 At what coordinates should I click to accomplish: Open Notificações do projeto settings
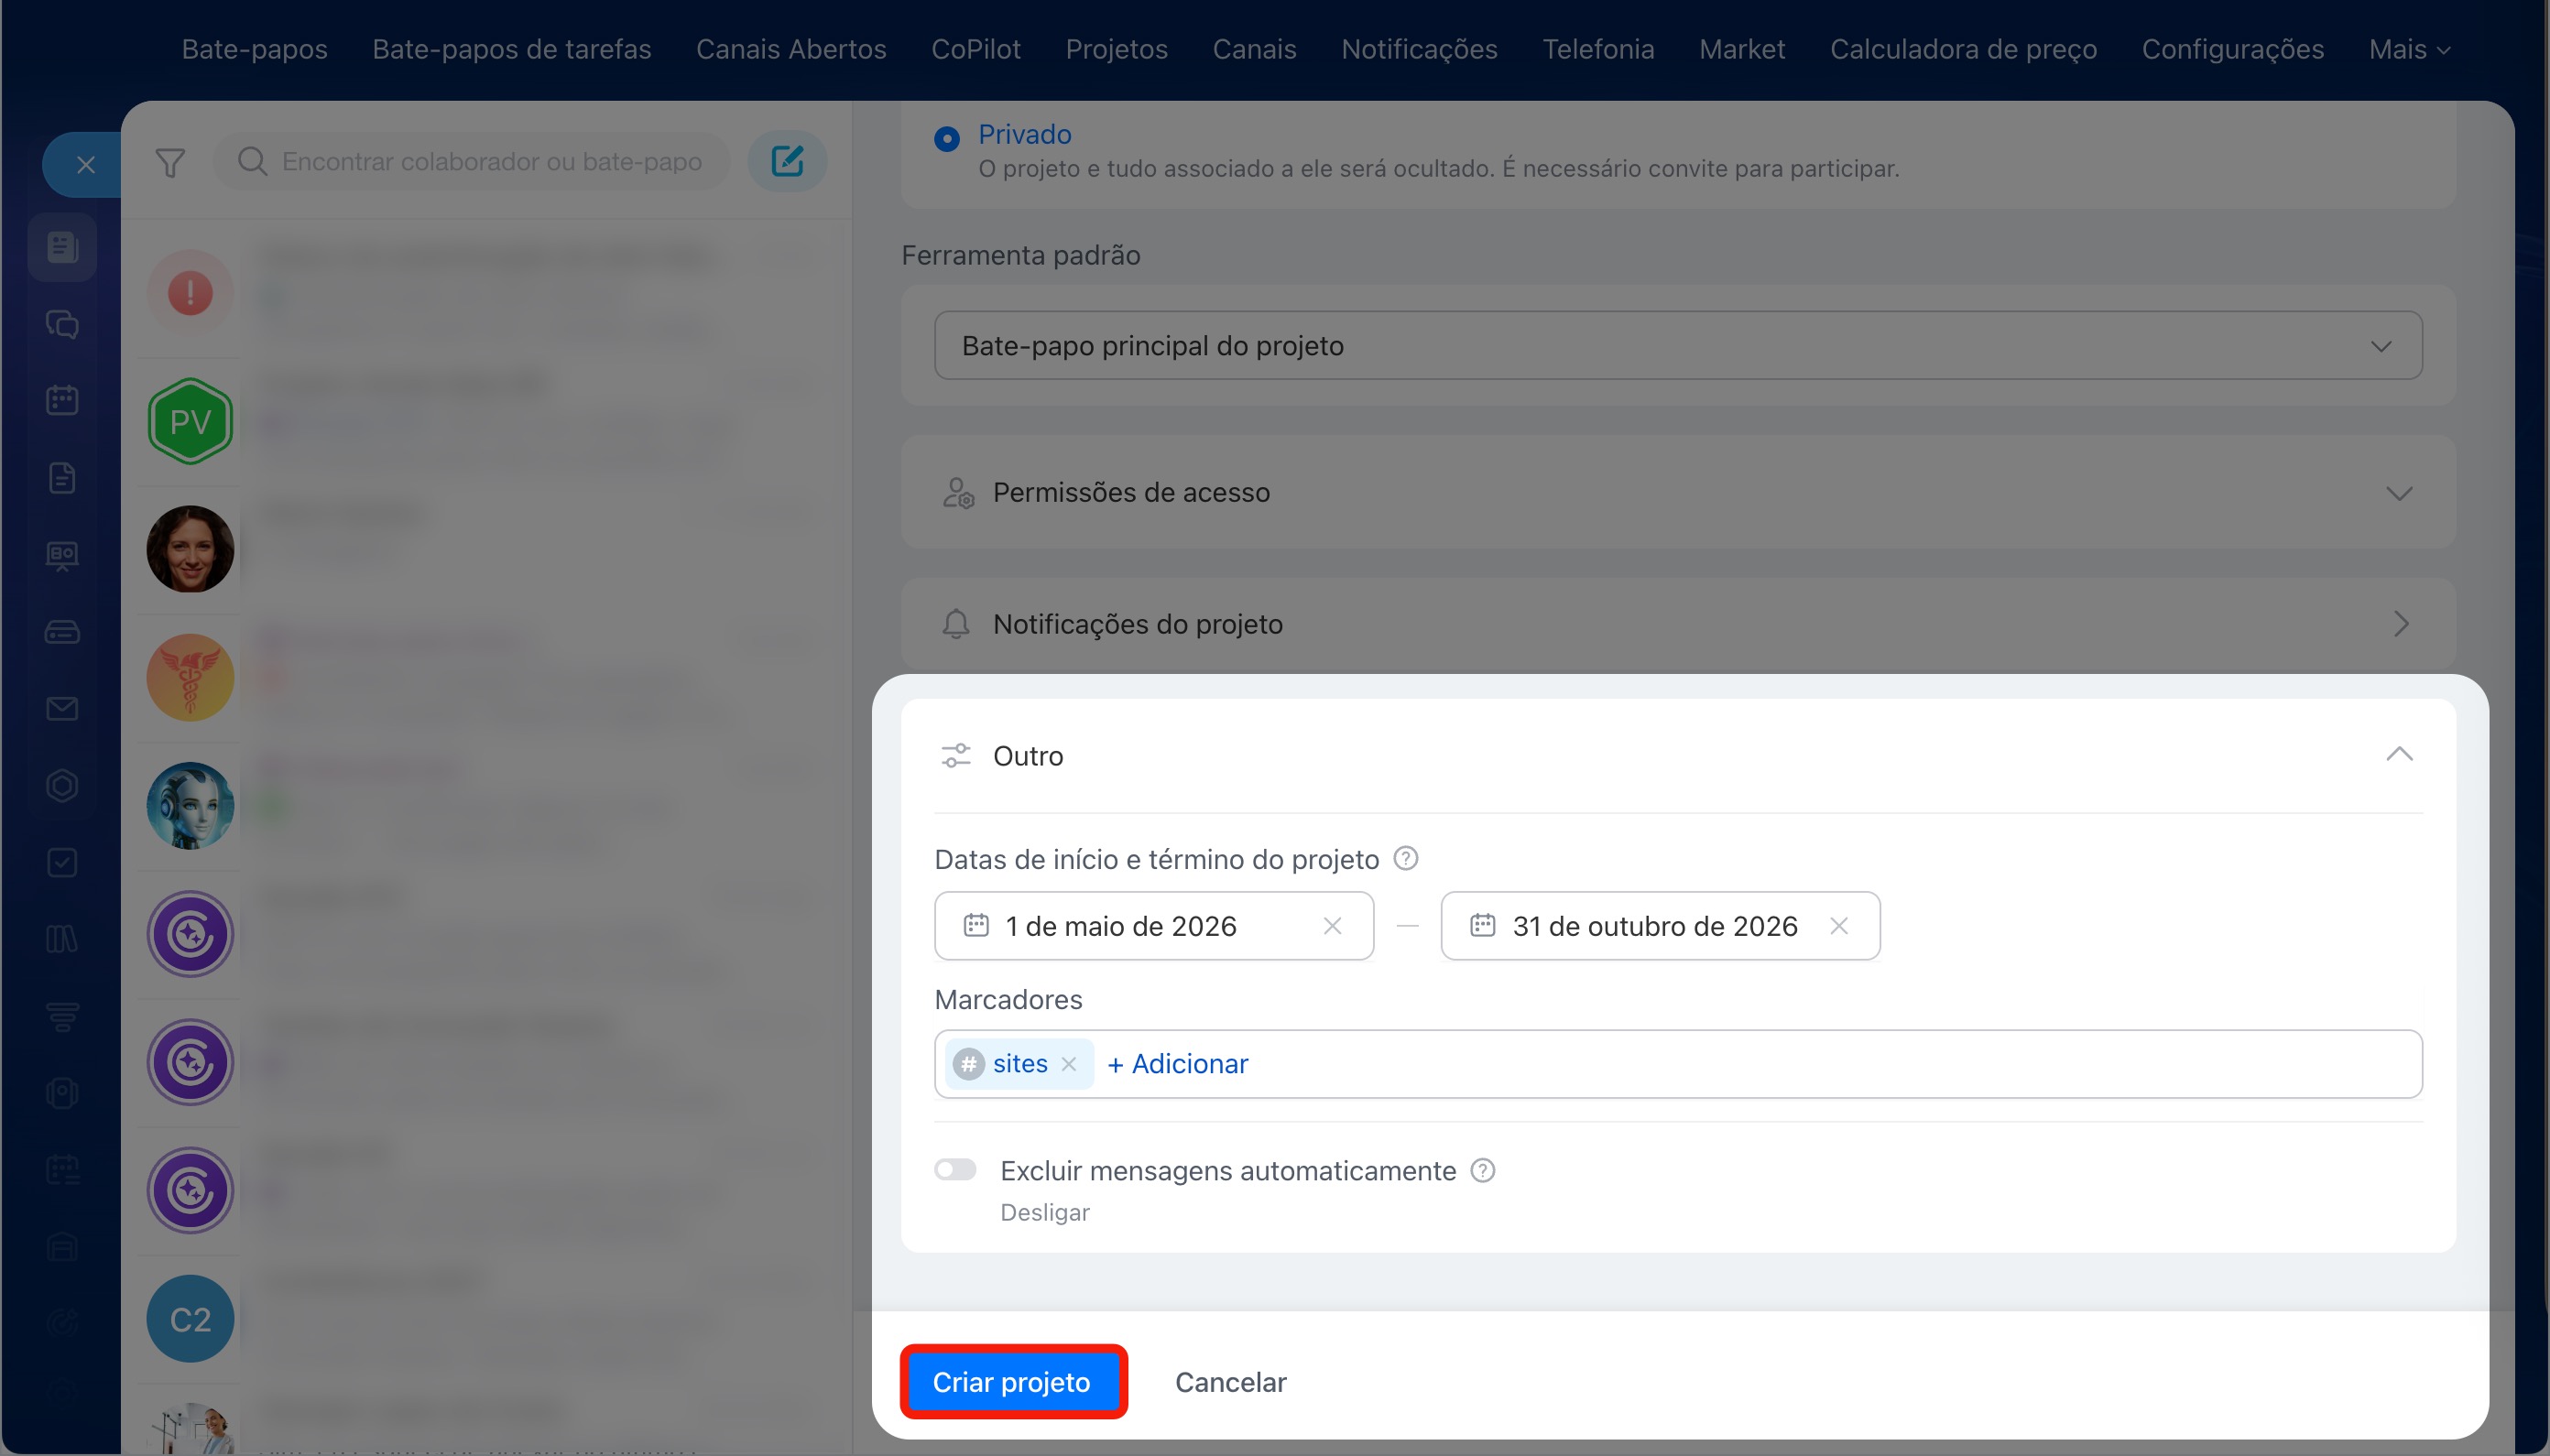(1678, 624)
